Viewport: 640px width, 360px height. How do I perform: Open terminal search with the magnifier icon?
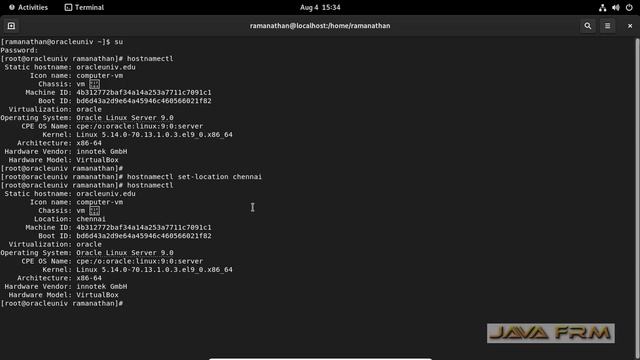588,26
